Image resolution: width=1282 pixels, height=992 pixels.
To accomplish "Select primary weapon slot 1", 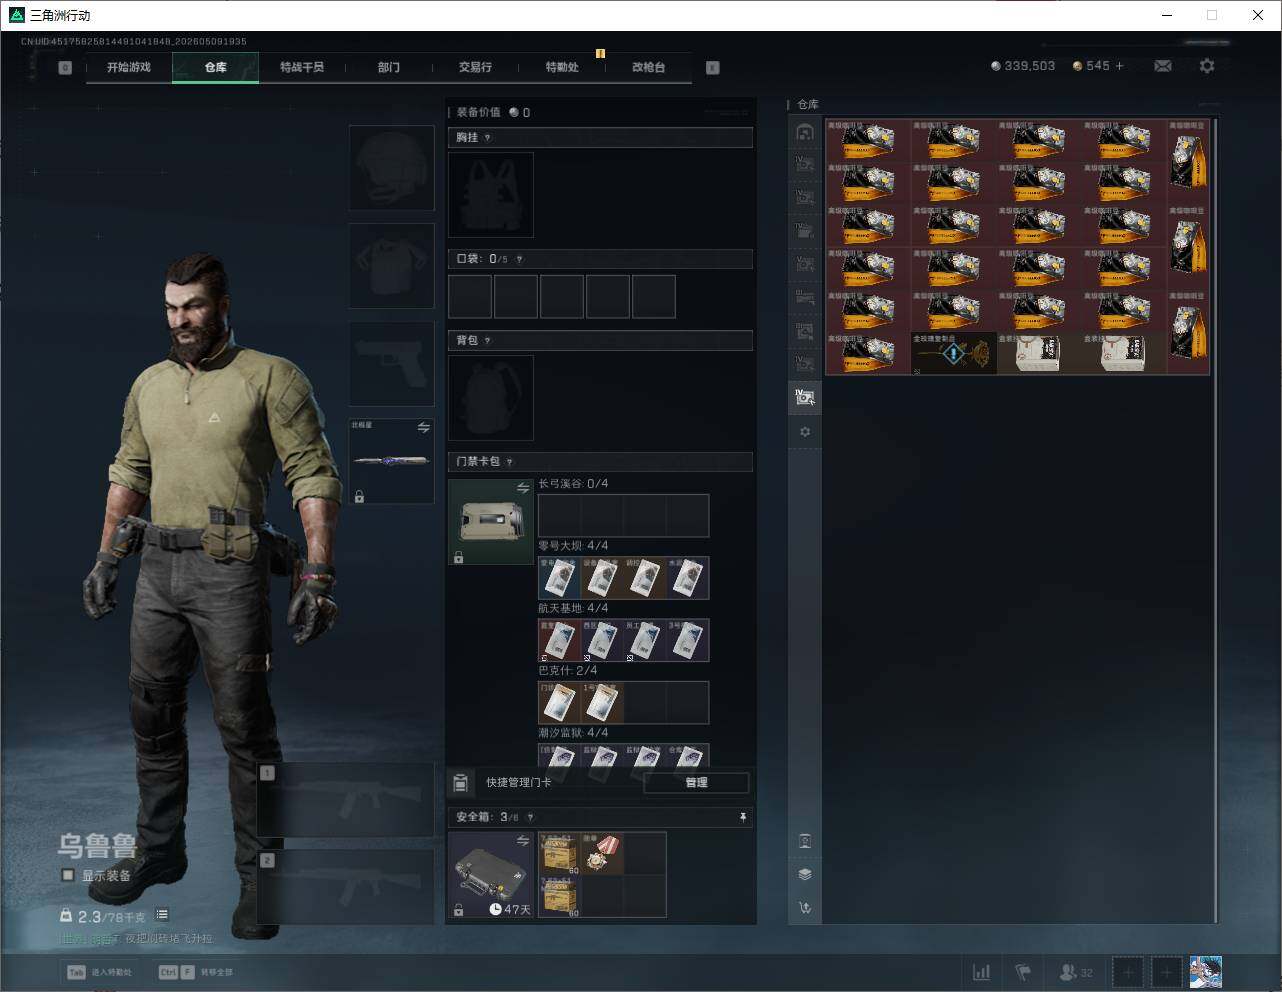I will coord(346,800).
